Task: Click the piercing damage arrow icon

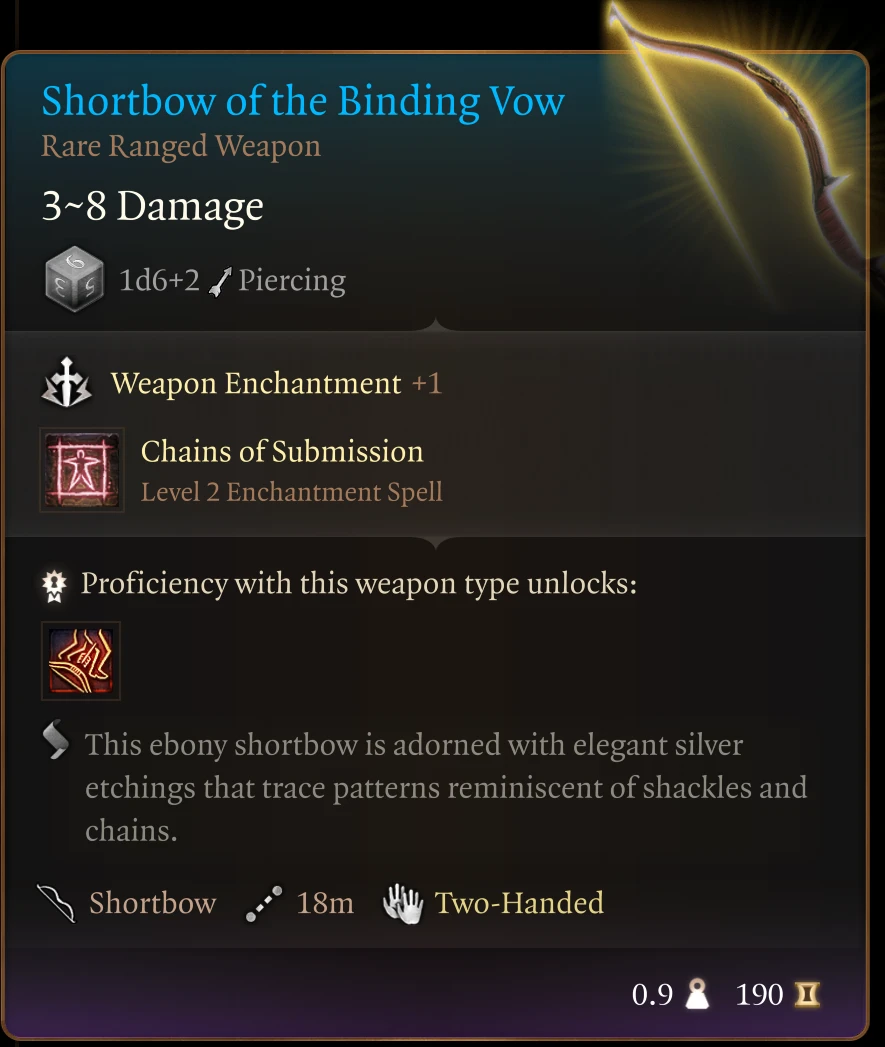Action: coord(220,281)
